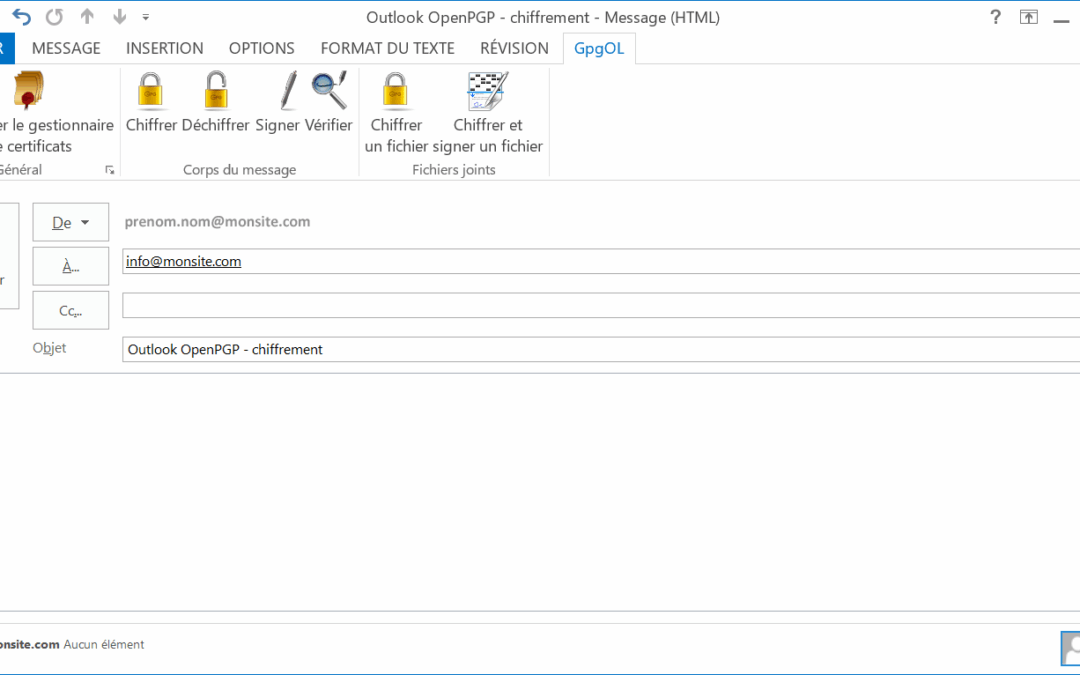Open the RÉVISION tab
Screen dimensions: 1080x675
[515, 48]
